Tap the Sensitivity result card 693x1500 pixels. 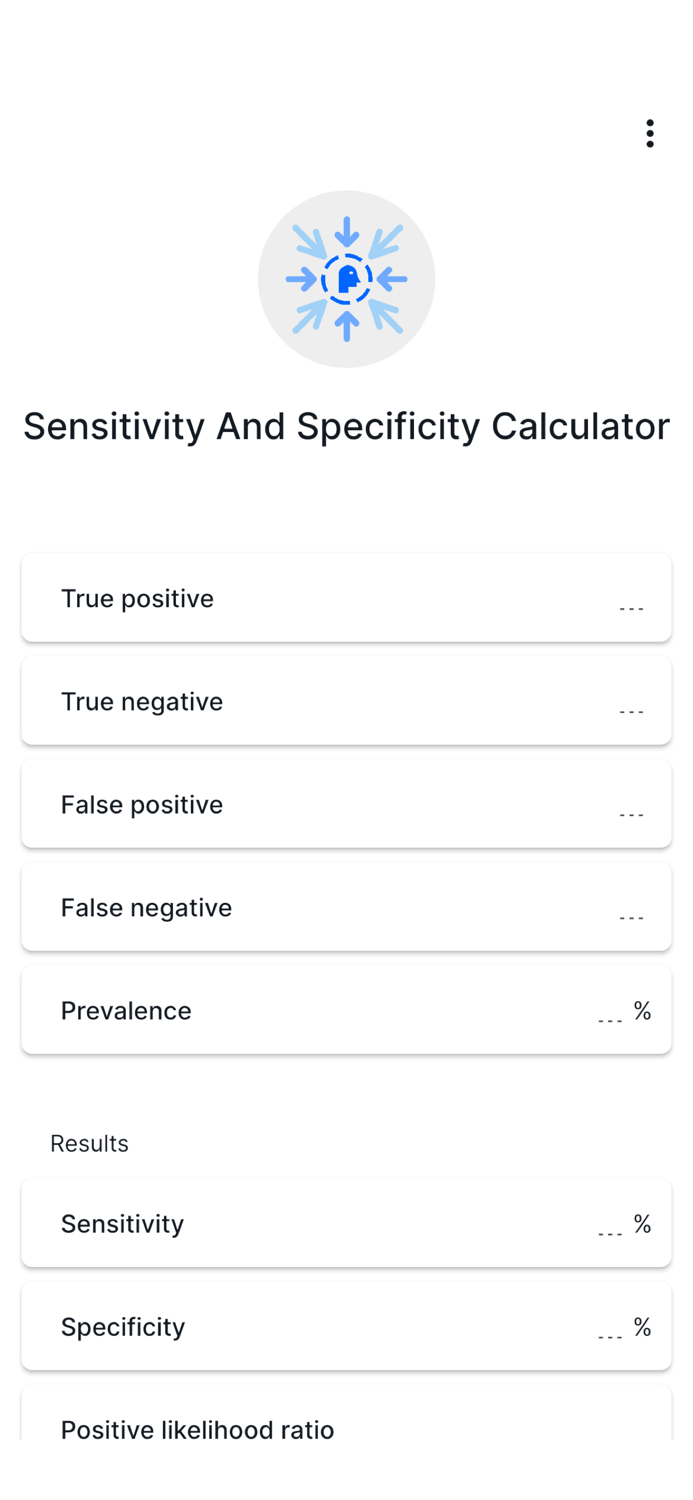coord(346,1222)
